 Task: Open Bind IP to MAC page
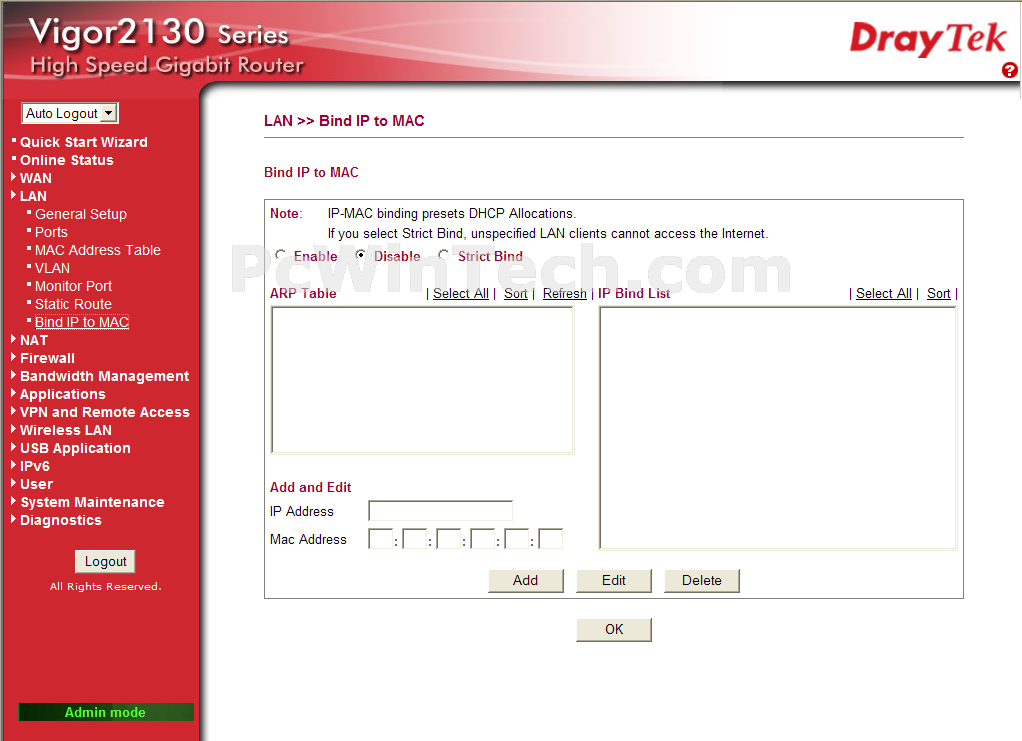pos(81,322)
